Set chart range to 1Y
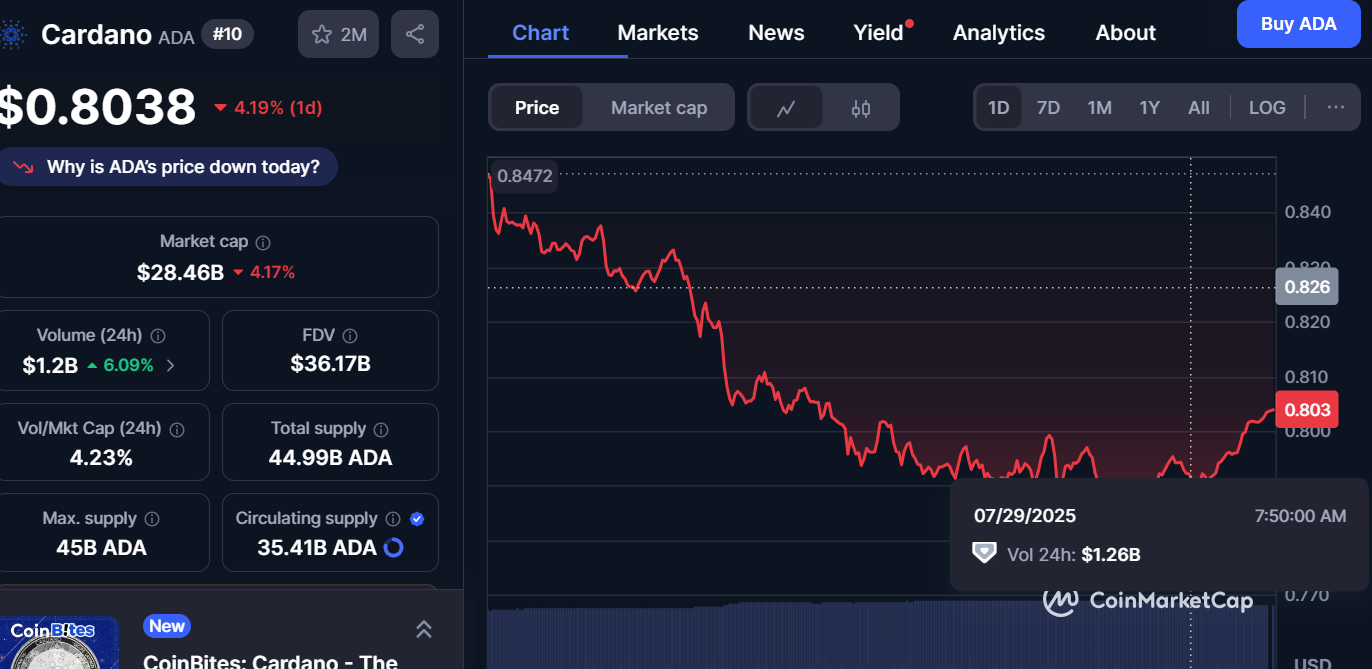Screen dimensions: 1372x669 point(1150,107)
